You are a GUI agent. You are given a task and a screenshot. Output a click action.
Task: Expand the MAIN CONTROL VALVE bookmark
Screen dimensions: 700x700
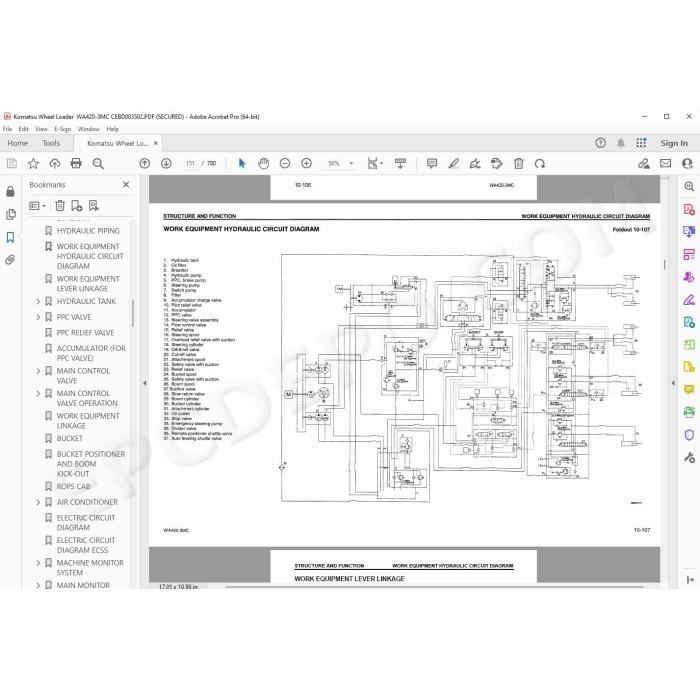coord(38,371)
